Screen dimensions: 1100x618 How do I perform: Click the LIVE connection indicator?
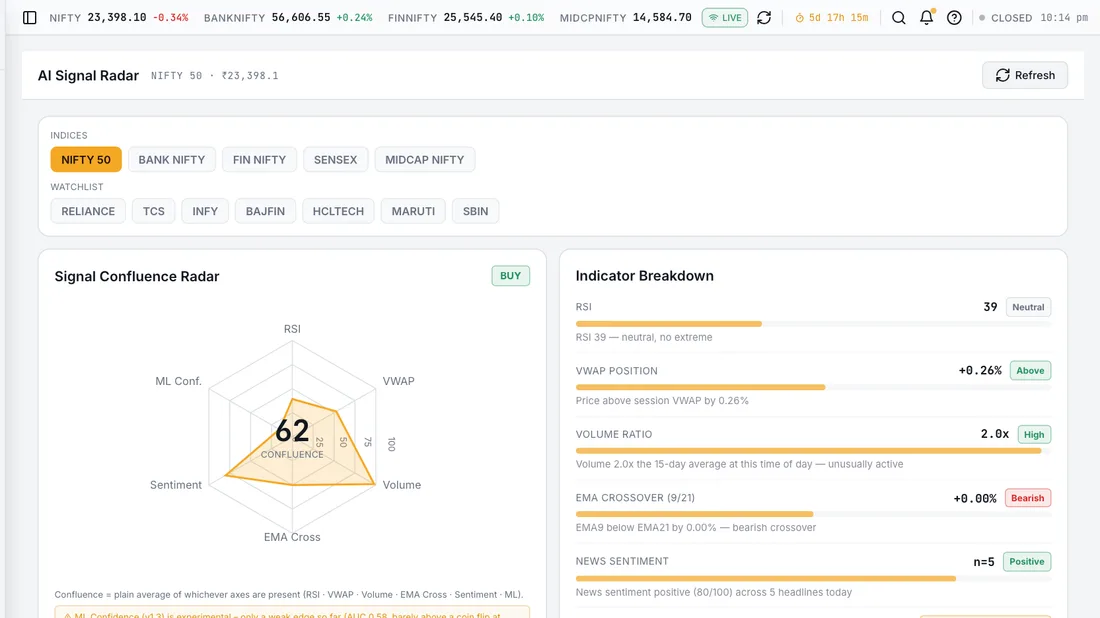point(725,18)
